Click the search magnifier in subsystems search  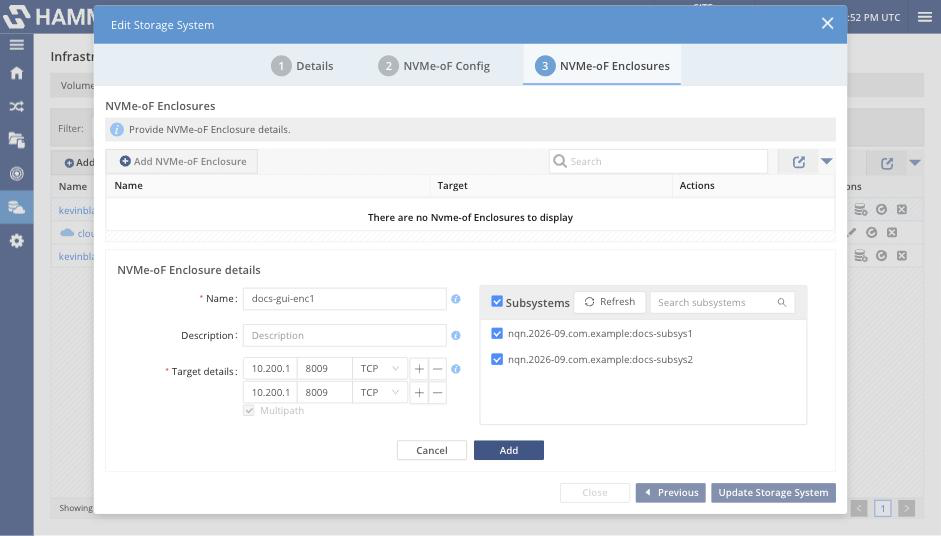point(781,303)
